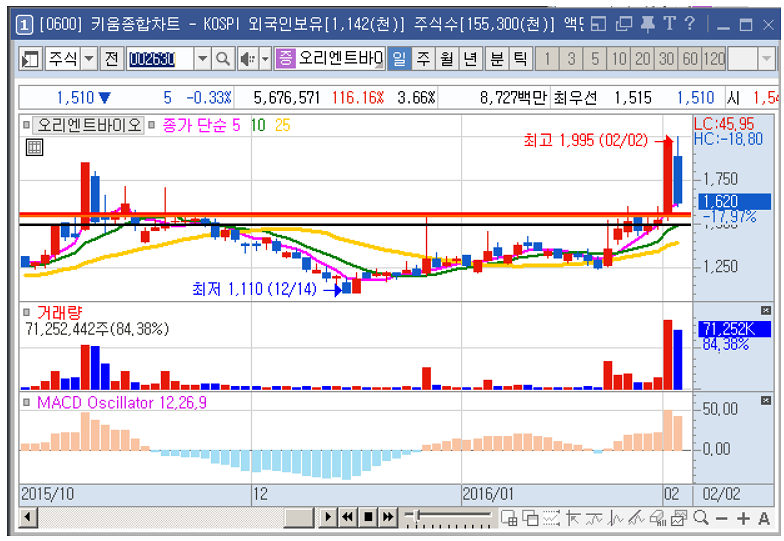Toggle the square marker before 오리엔트바이오 label
The height and width of the screenshot is (541, 784).
pos(26,124)
